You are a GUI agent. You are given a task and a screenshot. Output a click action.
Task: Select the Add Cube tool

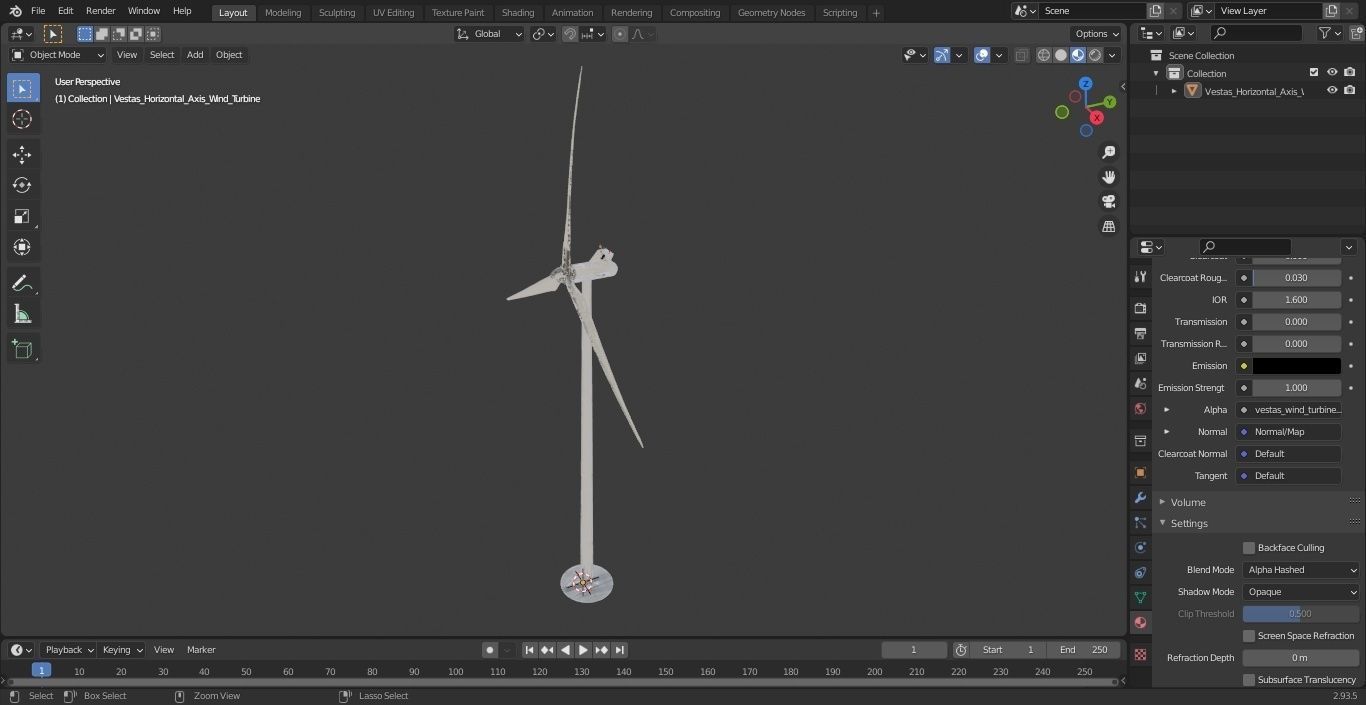(x=22, y=349)
